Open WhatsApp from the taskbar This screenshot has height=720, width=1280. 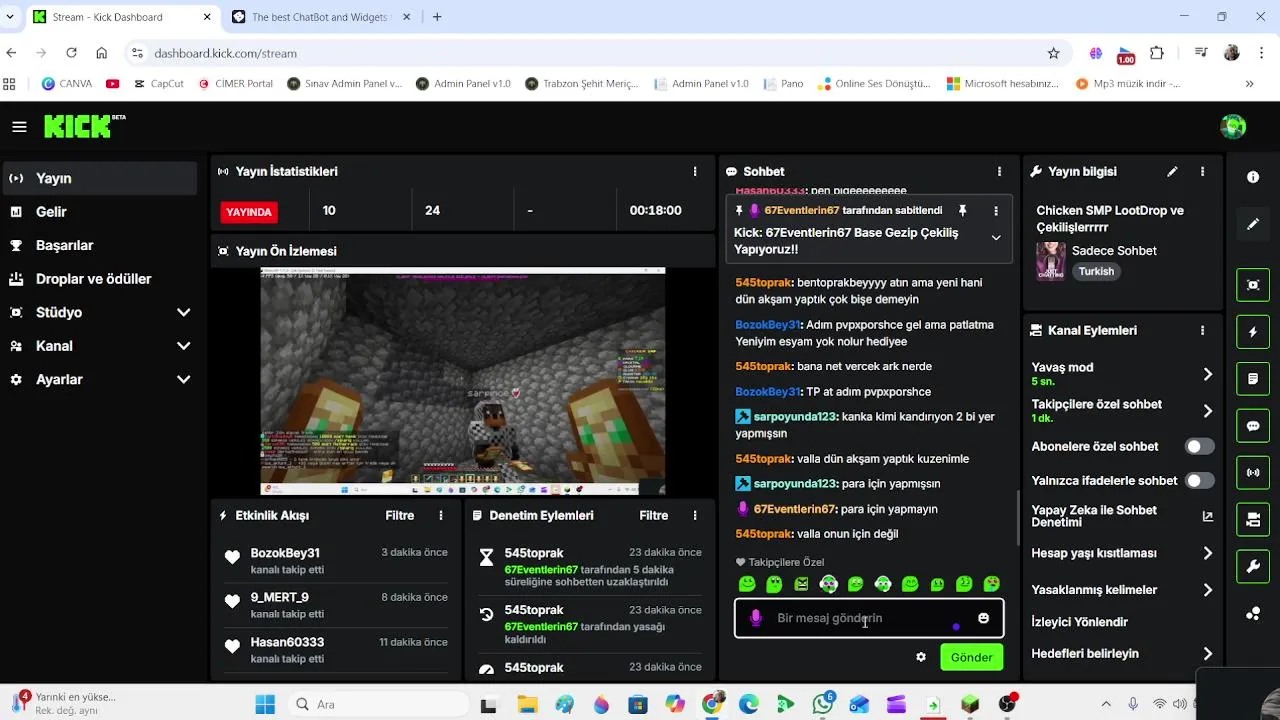click(x=823, y=705)
